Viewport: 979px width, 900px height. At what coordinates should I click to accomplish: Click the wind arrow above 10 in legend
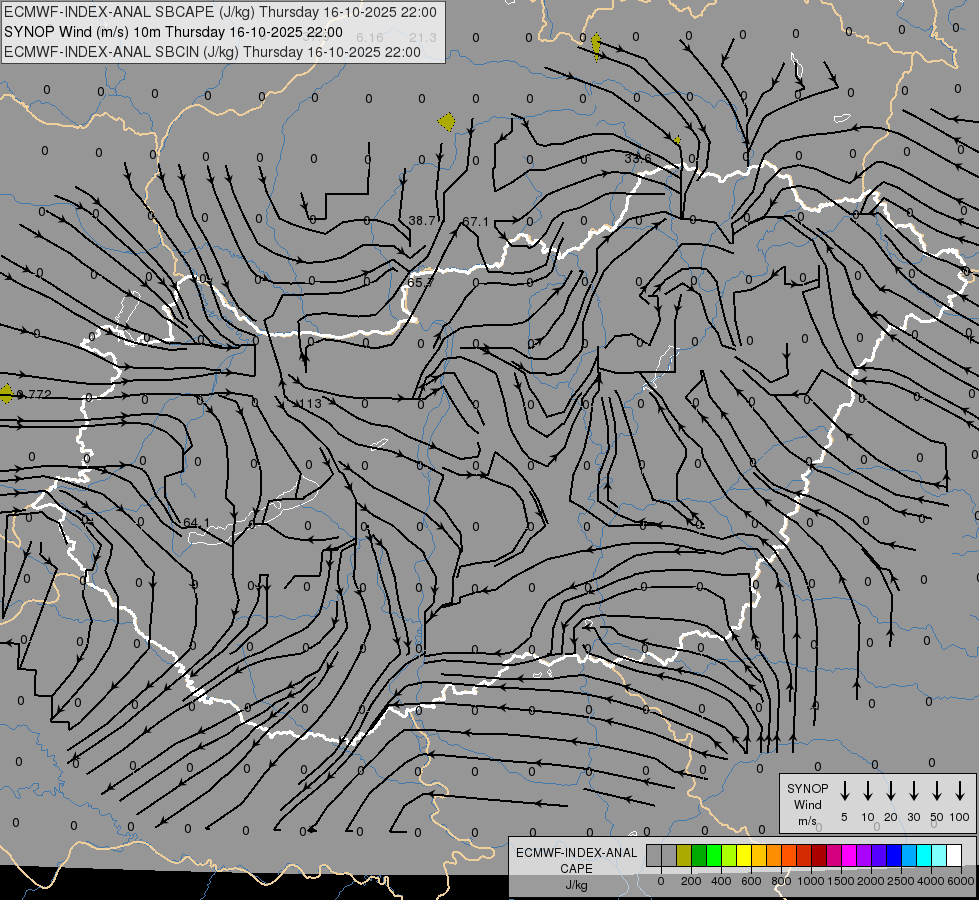[867, 791]
